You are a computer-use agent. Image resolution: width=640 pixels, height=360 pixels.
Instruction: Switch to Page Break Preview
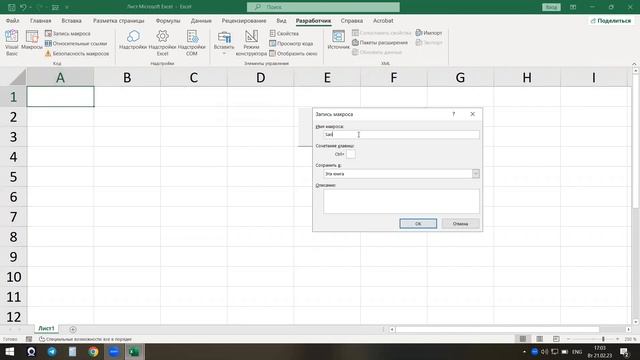pos(556,339)
